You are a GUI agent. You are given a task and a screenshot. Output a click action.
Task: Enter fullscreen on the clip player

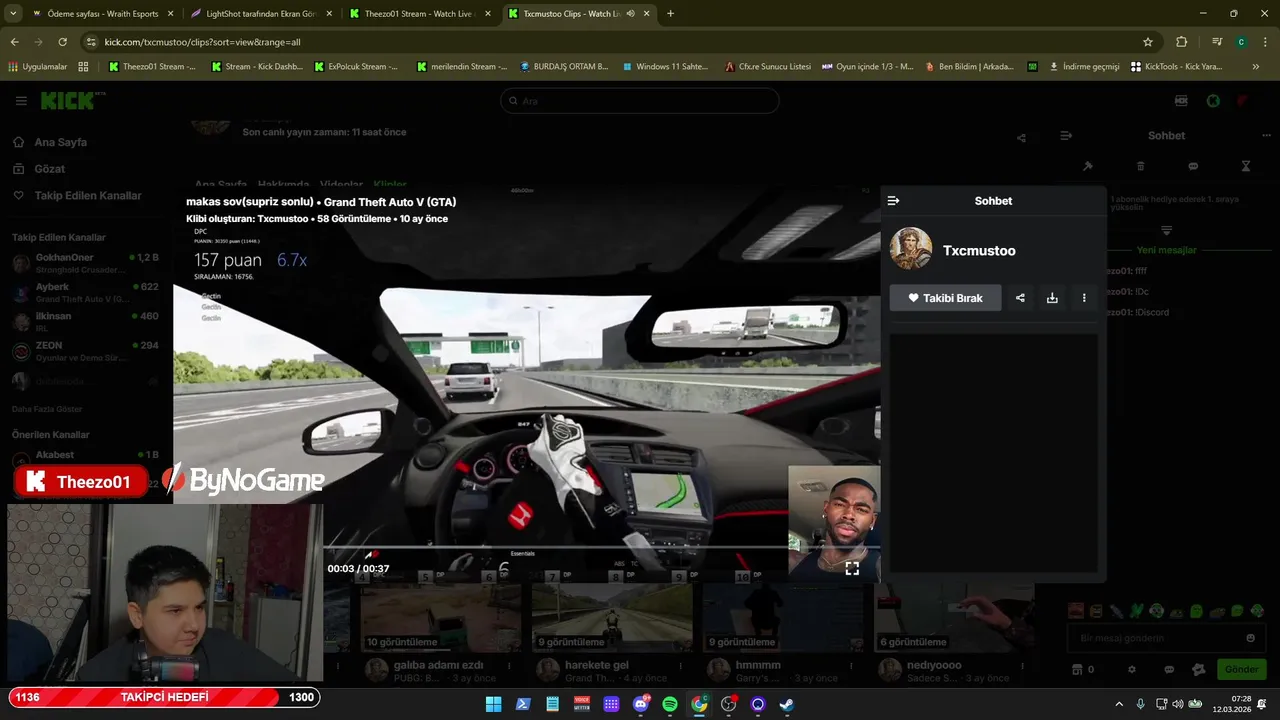click(852, 568)
